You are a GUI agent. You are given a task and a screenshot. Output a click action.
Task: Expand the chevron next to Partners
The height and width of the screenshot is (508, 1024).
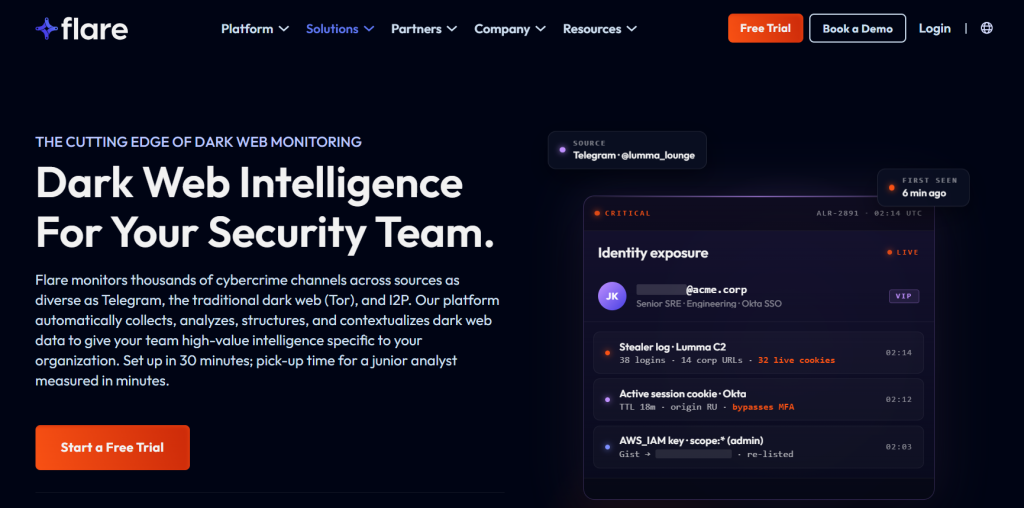(452, 29)
